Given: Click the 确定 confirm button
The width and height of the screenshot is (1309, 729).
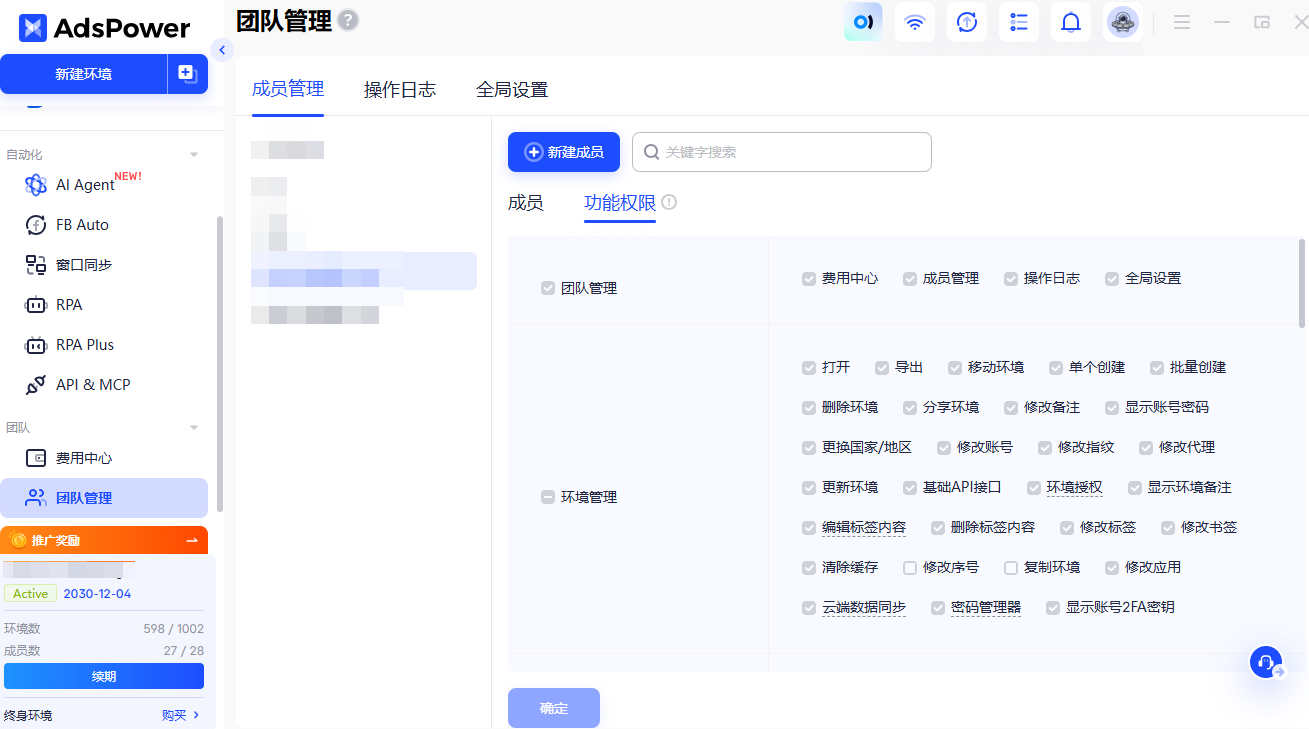Looking at the screenshot, I should 554,708.
